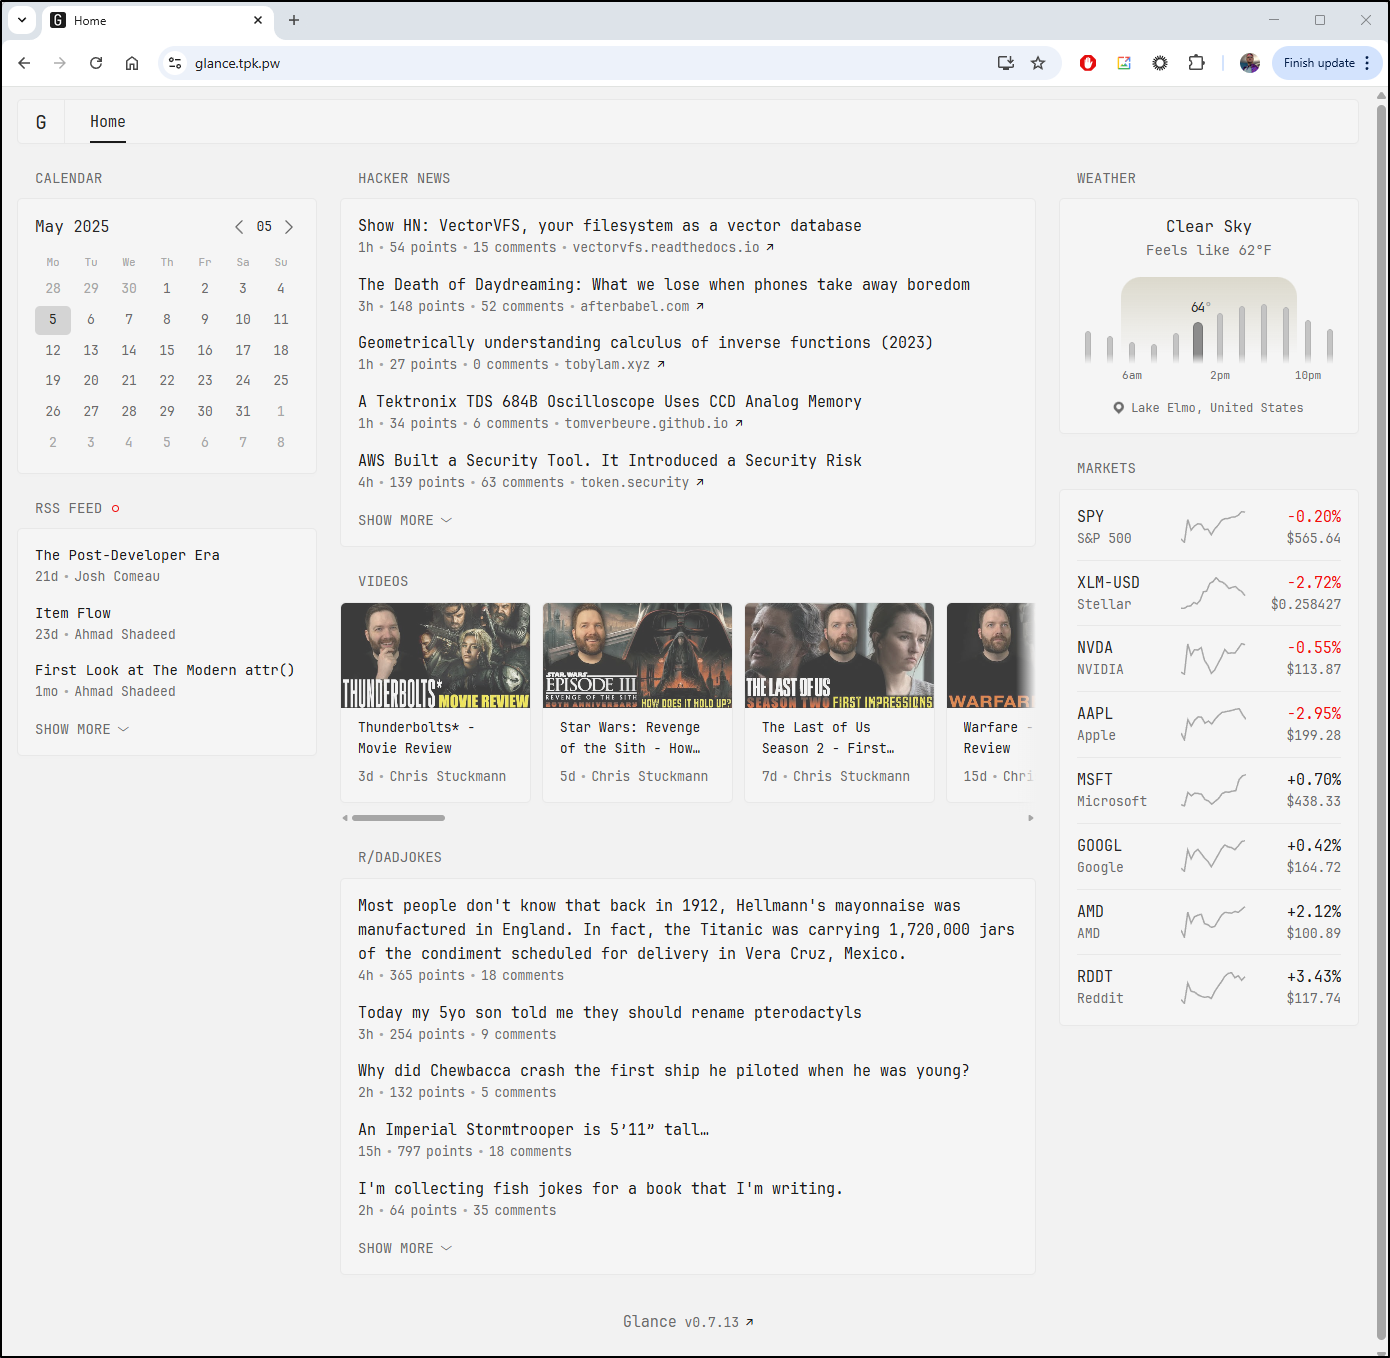Screen dimensions: 1390x1358
Task: Open the Hellmann's mayonnaise dad joke
Action: 686,930
